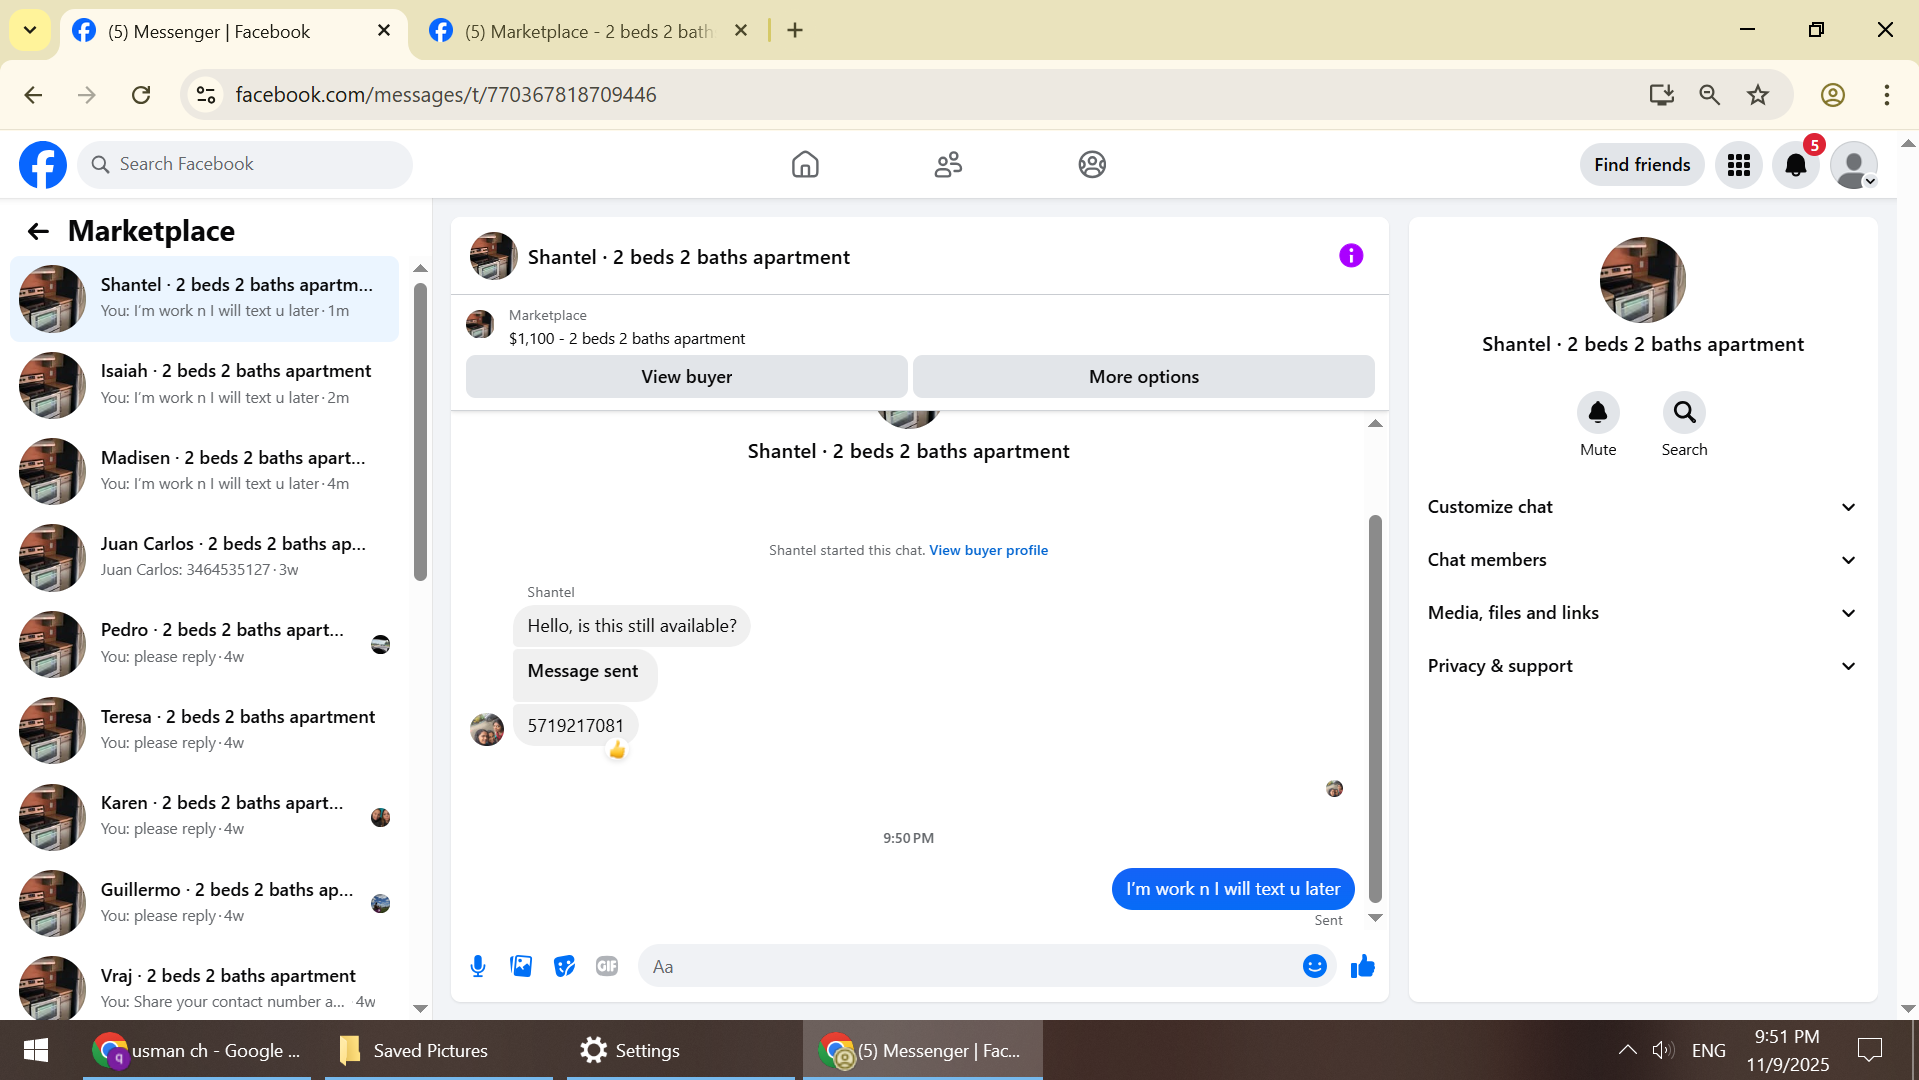Go back in browser history

tap(33, 95)
